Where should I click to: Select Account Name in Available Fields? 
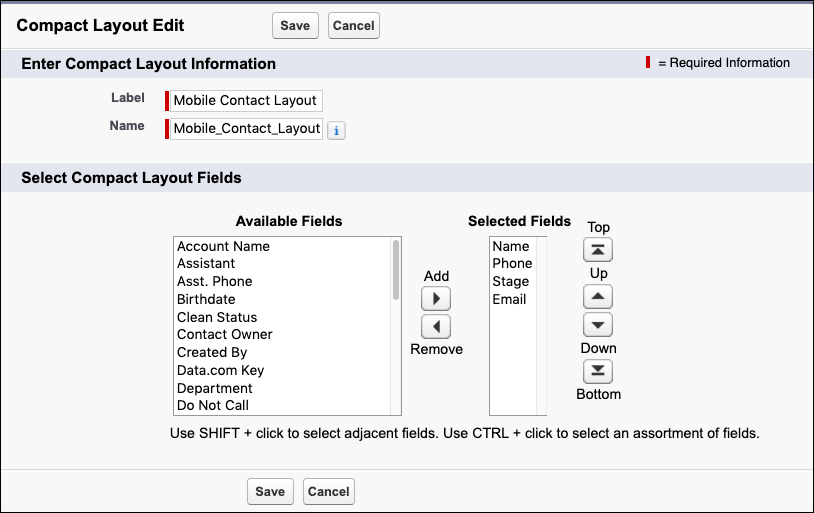[283, 246]
